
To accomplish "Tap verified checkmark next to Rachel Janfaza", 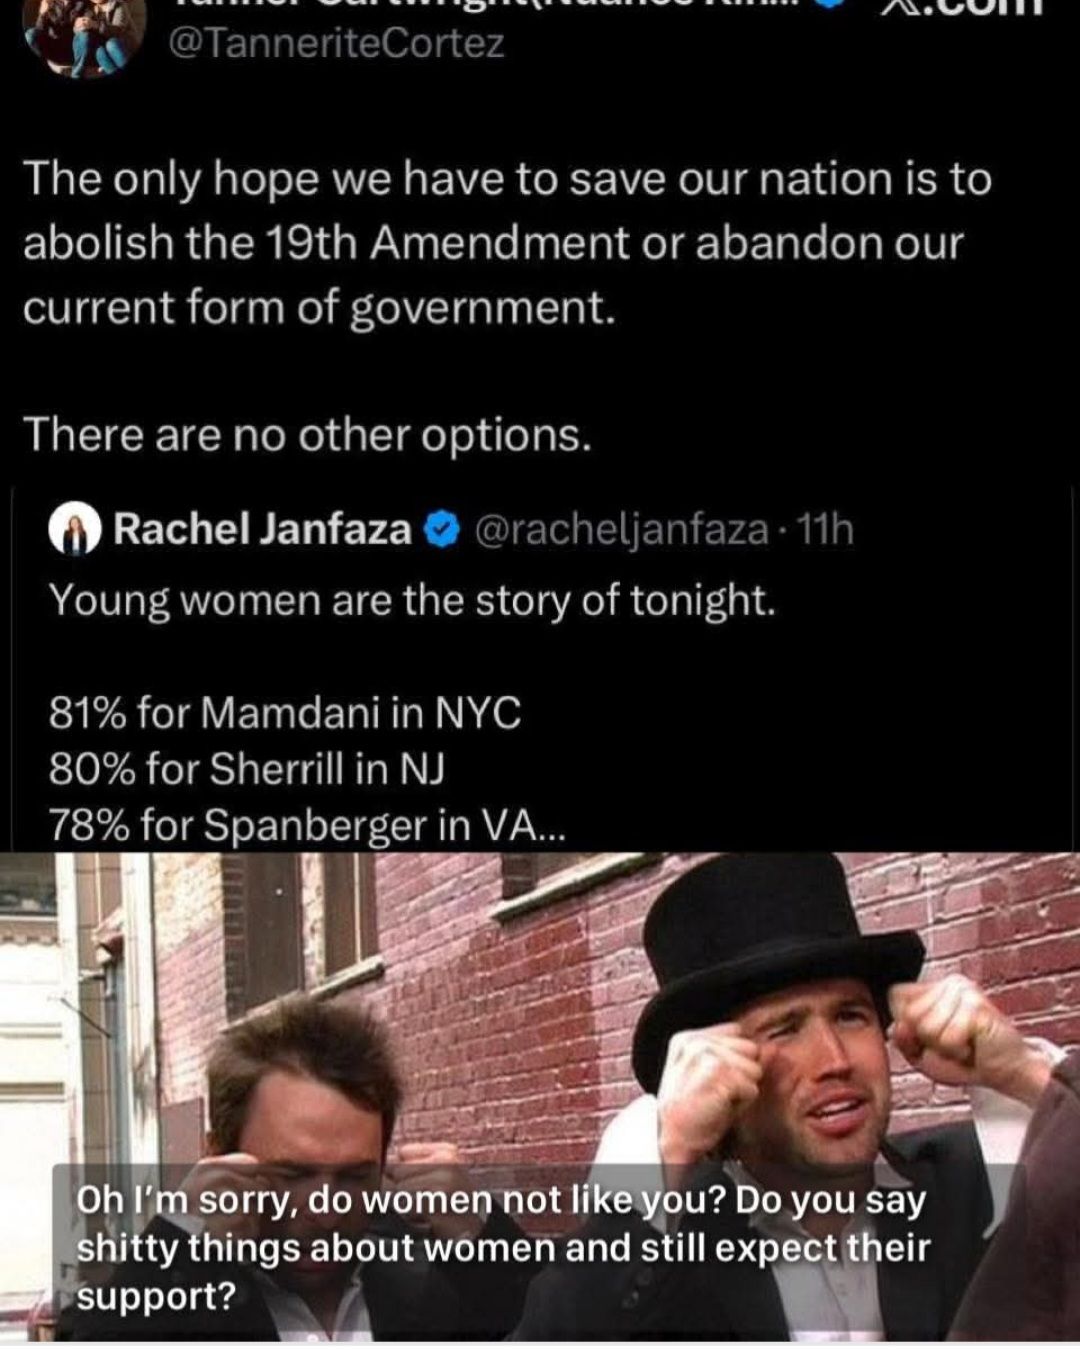I will tap(442, 530).
